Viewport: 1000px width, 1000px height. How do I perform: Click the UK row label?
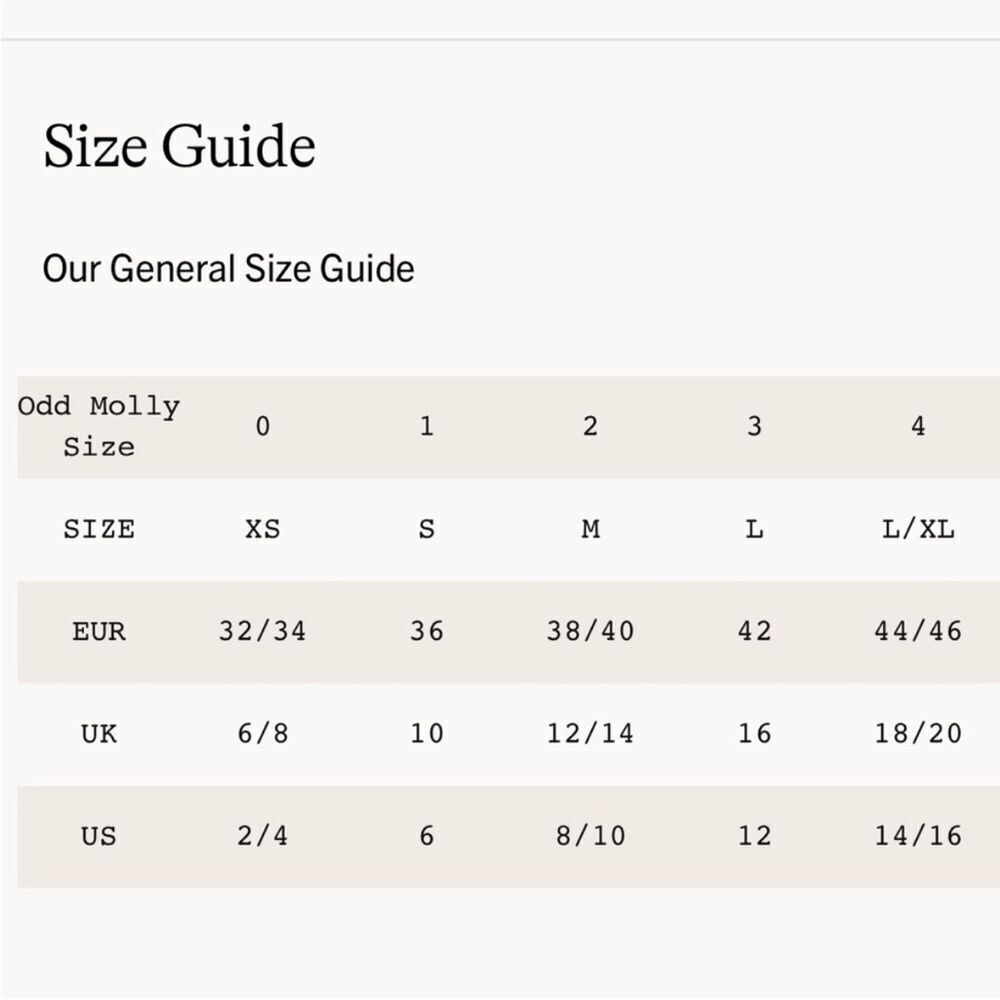pyautogui.click(x=99, y=734)
